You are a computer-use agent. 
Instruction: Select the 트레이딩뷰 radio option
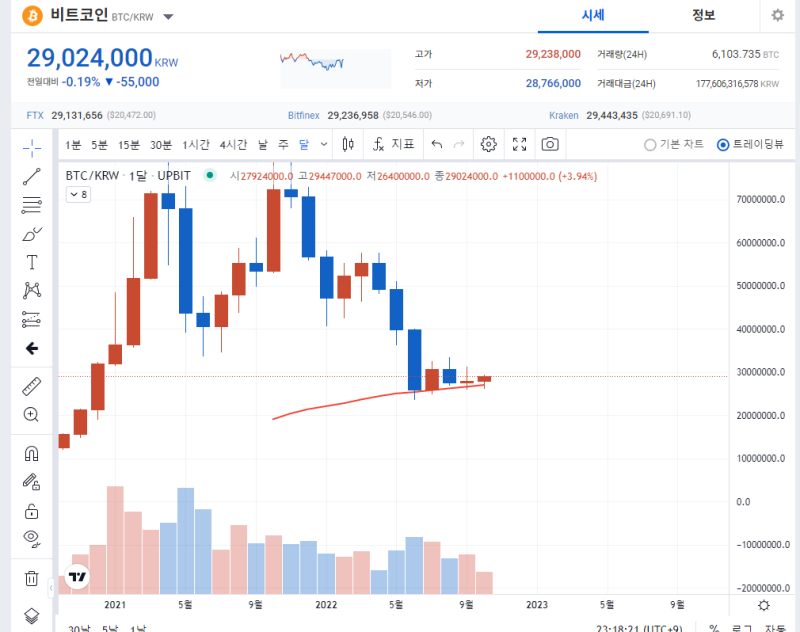(750, 144)
